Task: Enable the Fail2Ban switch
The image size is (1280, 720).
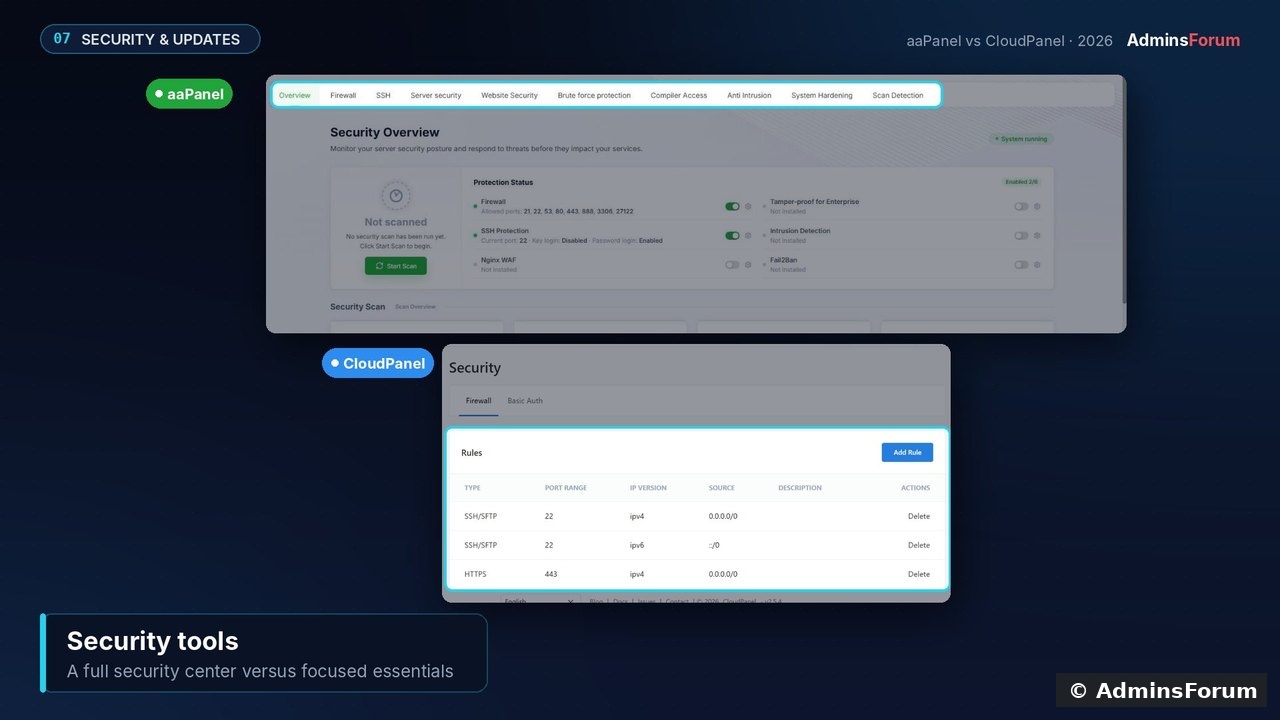Action: point(1021,265)
